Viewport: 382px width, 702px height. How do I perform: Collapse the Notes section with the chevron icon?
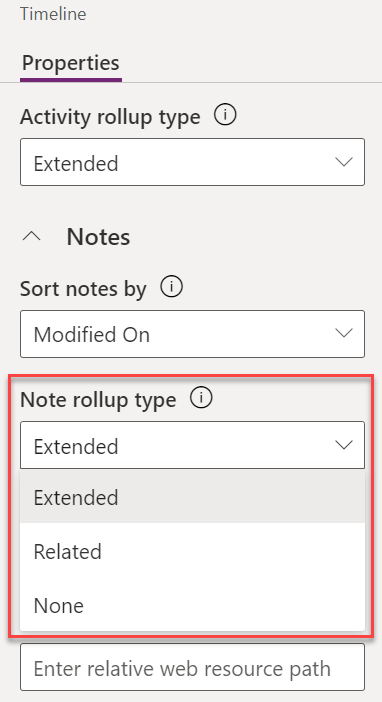(32, 237)
